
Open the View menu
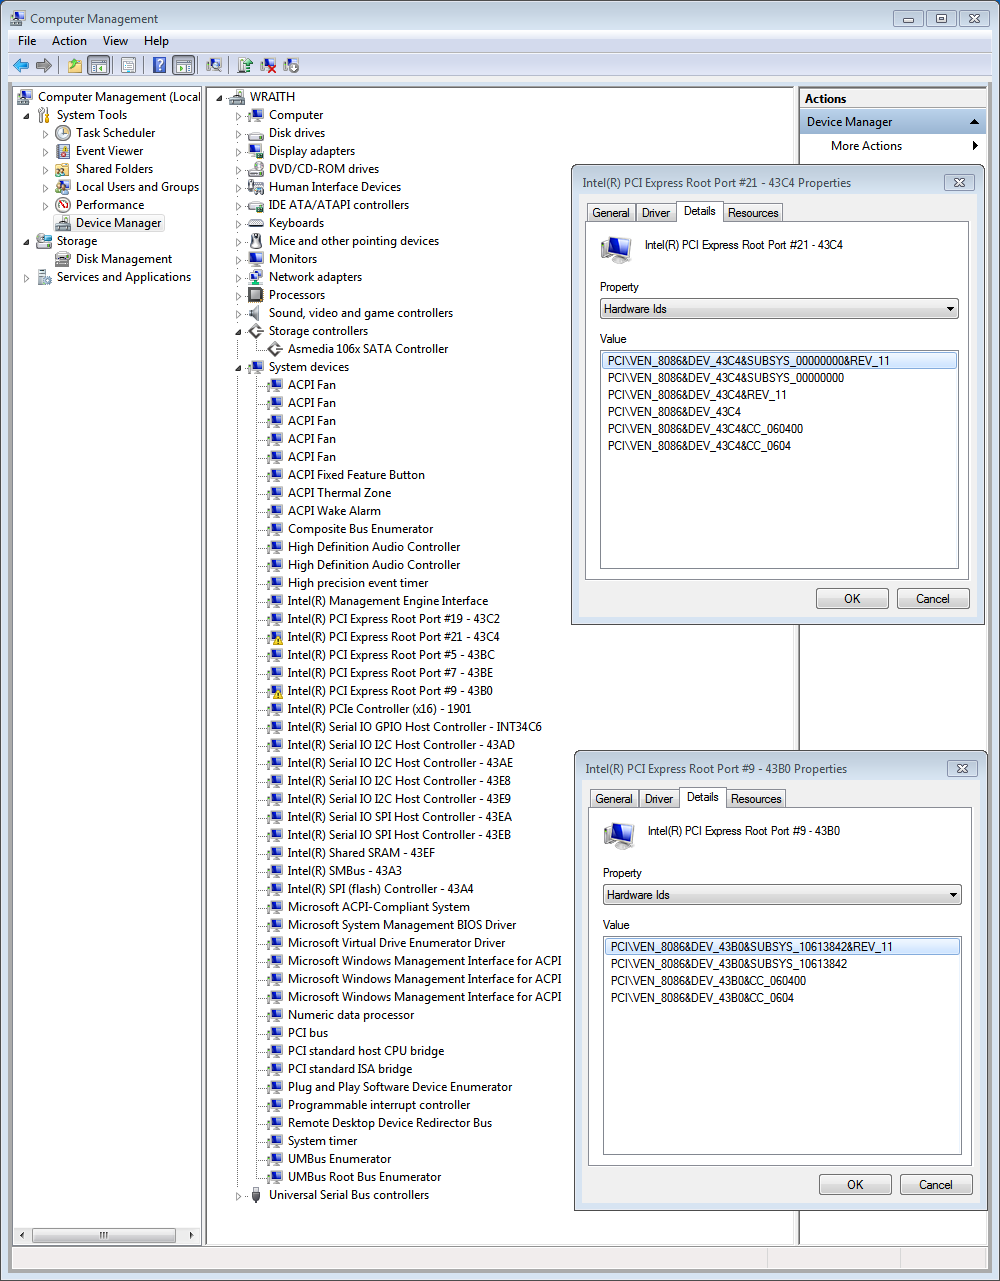click(115, 41)
